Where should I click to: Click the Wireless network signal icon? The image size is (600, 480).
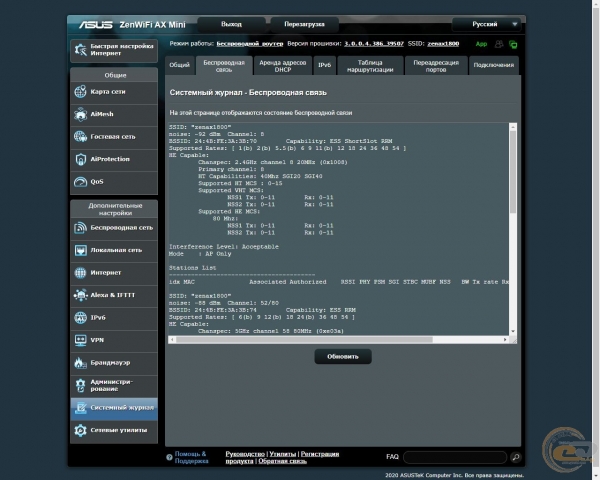pyautogui.click(x=80, y=228)
